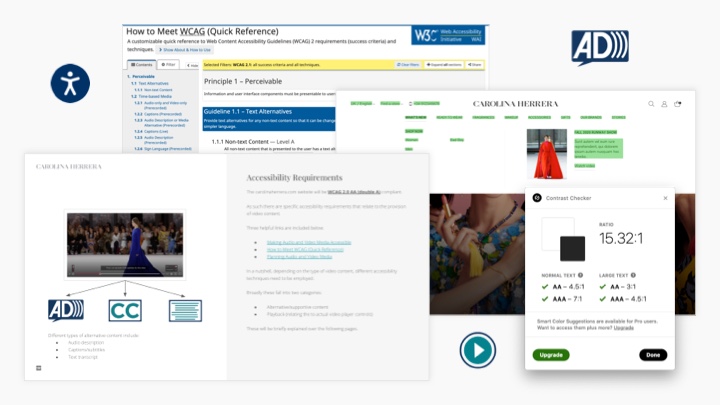720x405 pixels.
Task: Click the small AD icon in the slide
Action: [66, 310]
